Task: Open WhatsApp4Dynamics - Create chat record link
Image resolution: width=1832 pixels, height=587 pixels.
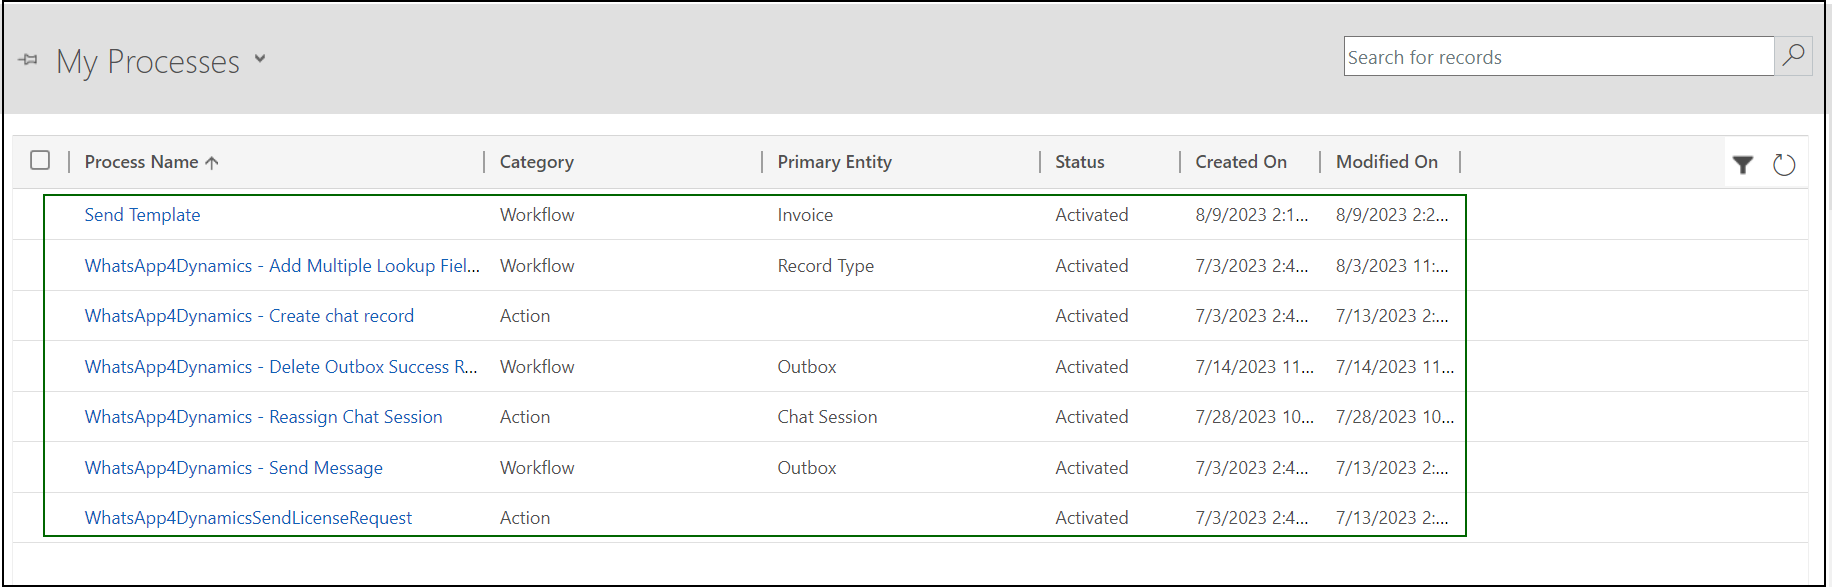Action: (x=249, y=316)
